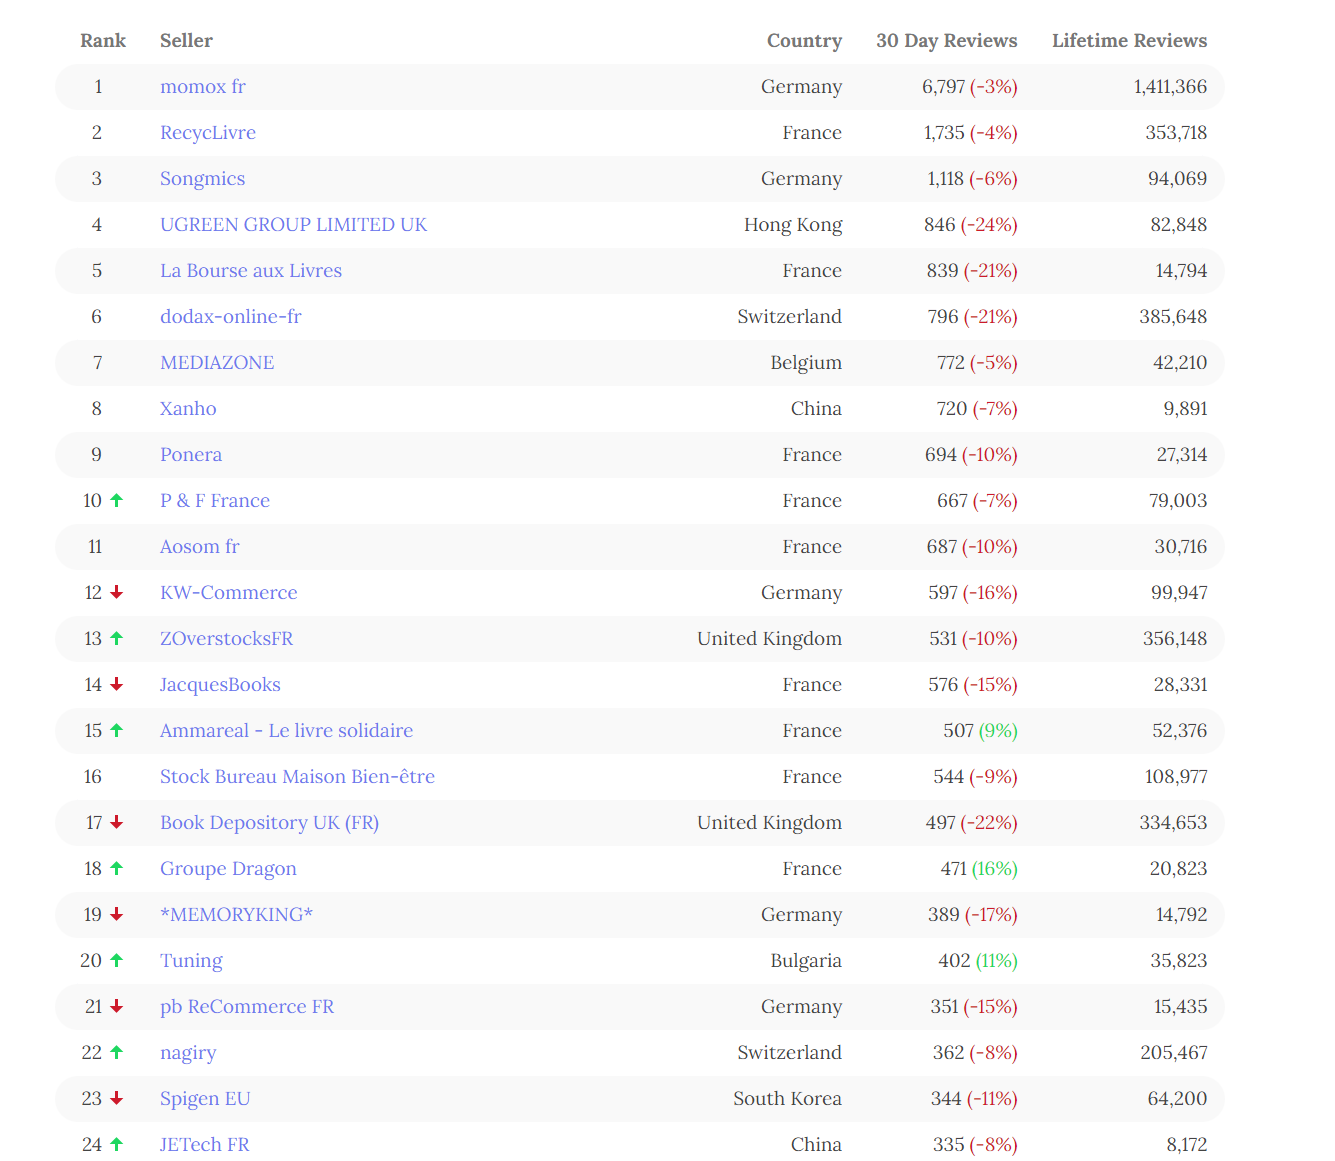This screenshot has height=1161, width=1335.
Task: Visit the JETech FR seller link
Action: pyautogui.click(x=205, y=1145)
